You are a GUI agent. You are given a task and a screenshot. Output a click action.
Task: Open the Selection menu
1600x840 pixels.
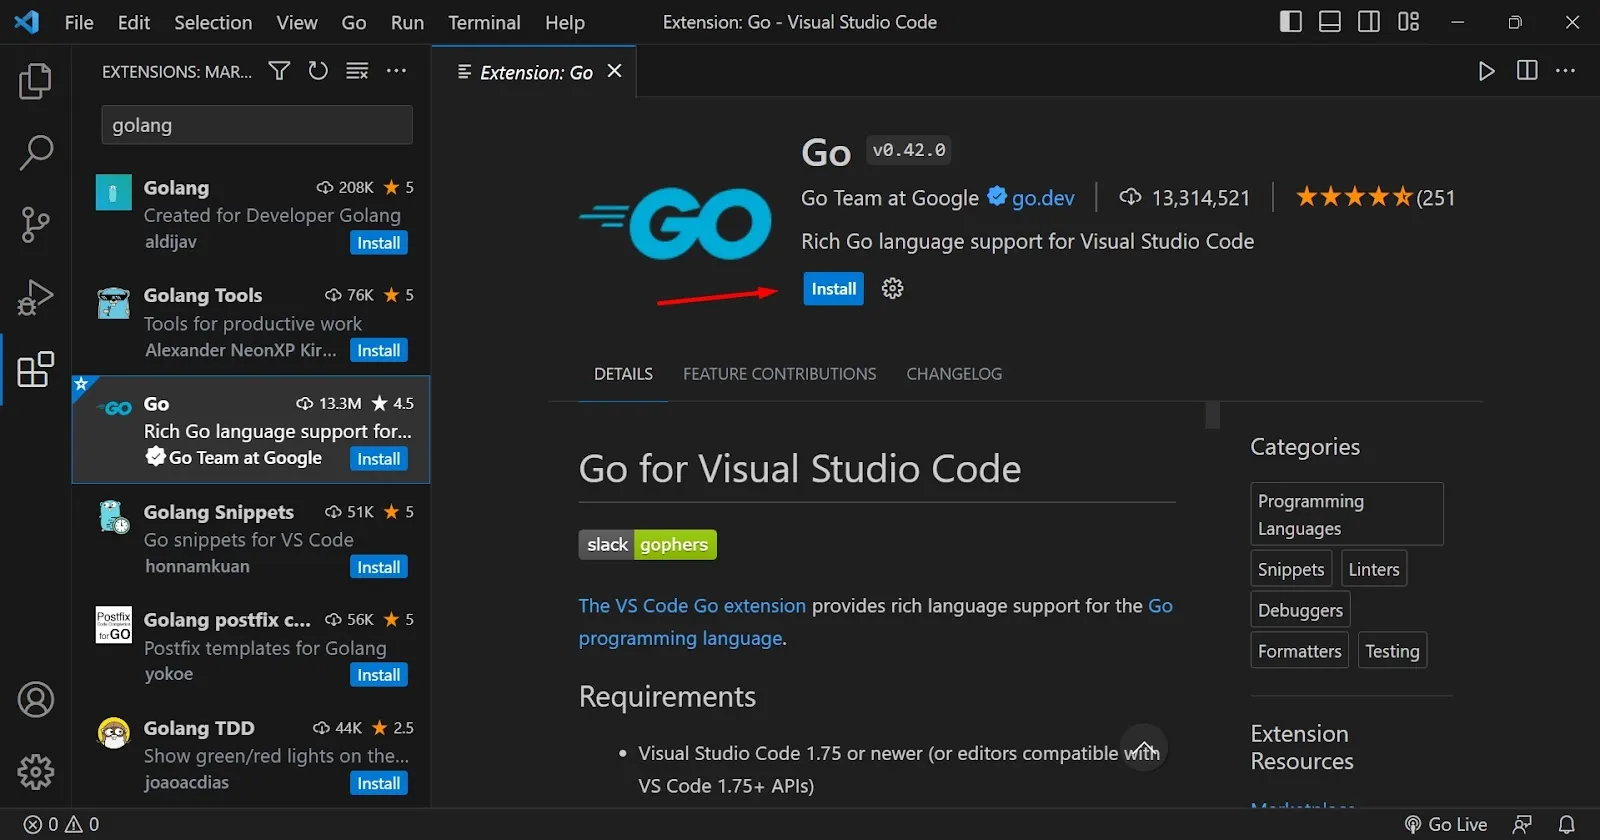(213, 22)
